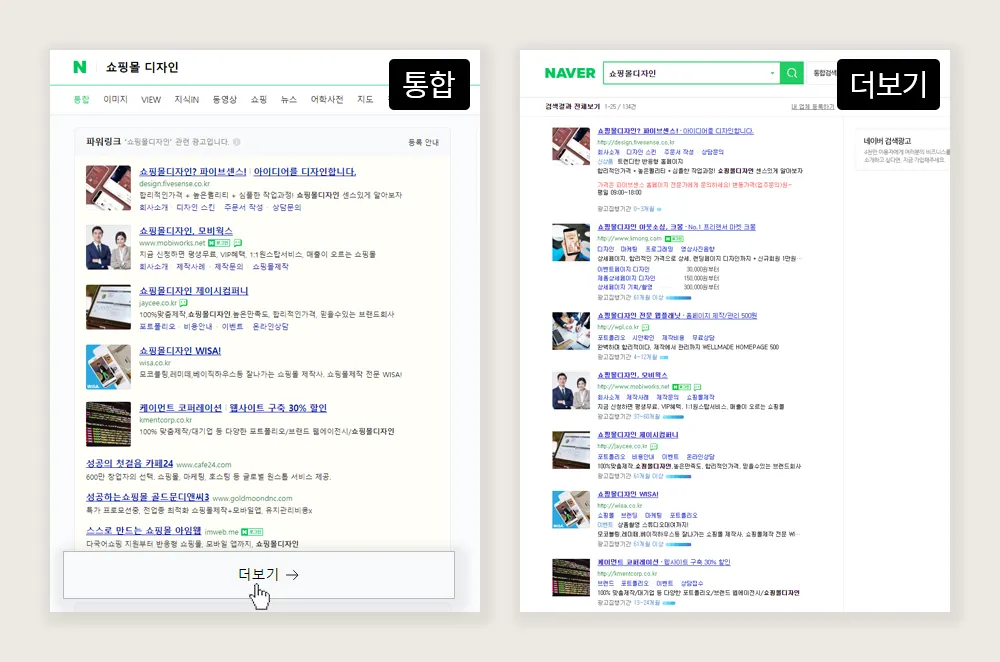Click wpl handshake thumbnail in right page
Image resolution: width=1000 pixels, height=662 pixels.
pos(571,331)
